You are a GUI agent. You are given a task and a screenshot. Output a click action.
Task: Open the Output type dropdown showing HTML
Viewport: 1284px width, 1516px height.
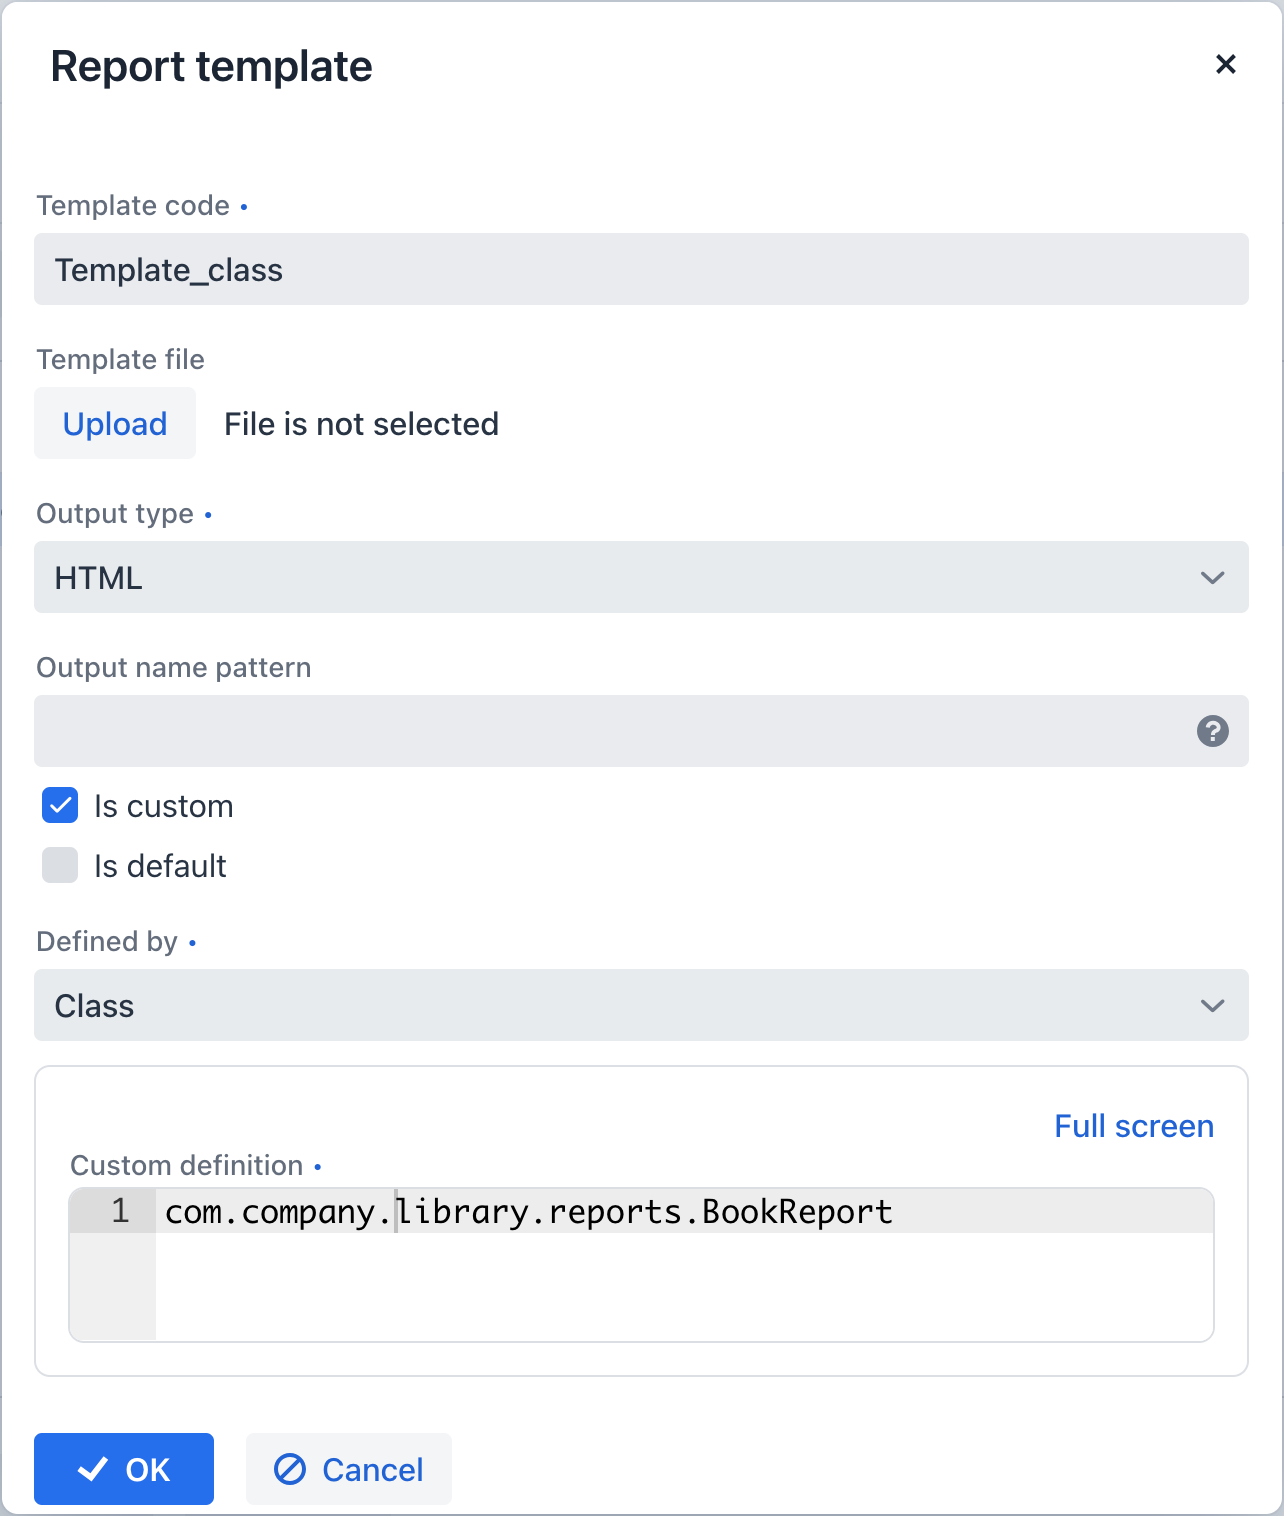tap(641, 577)
